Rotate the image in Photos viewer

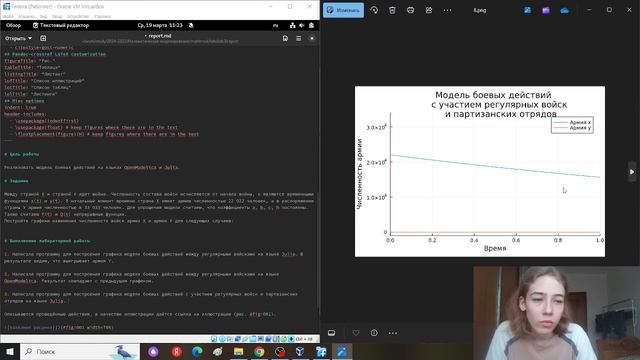click(374, 10)
